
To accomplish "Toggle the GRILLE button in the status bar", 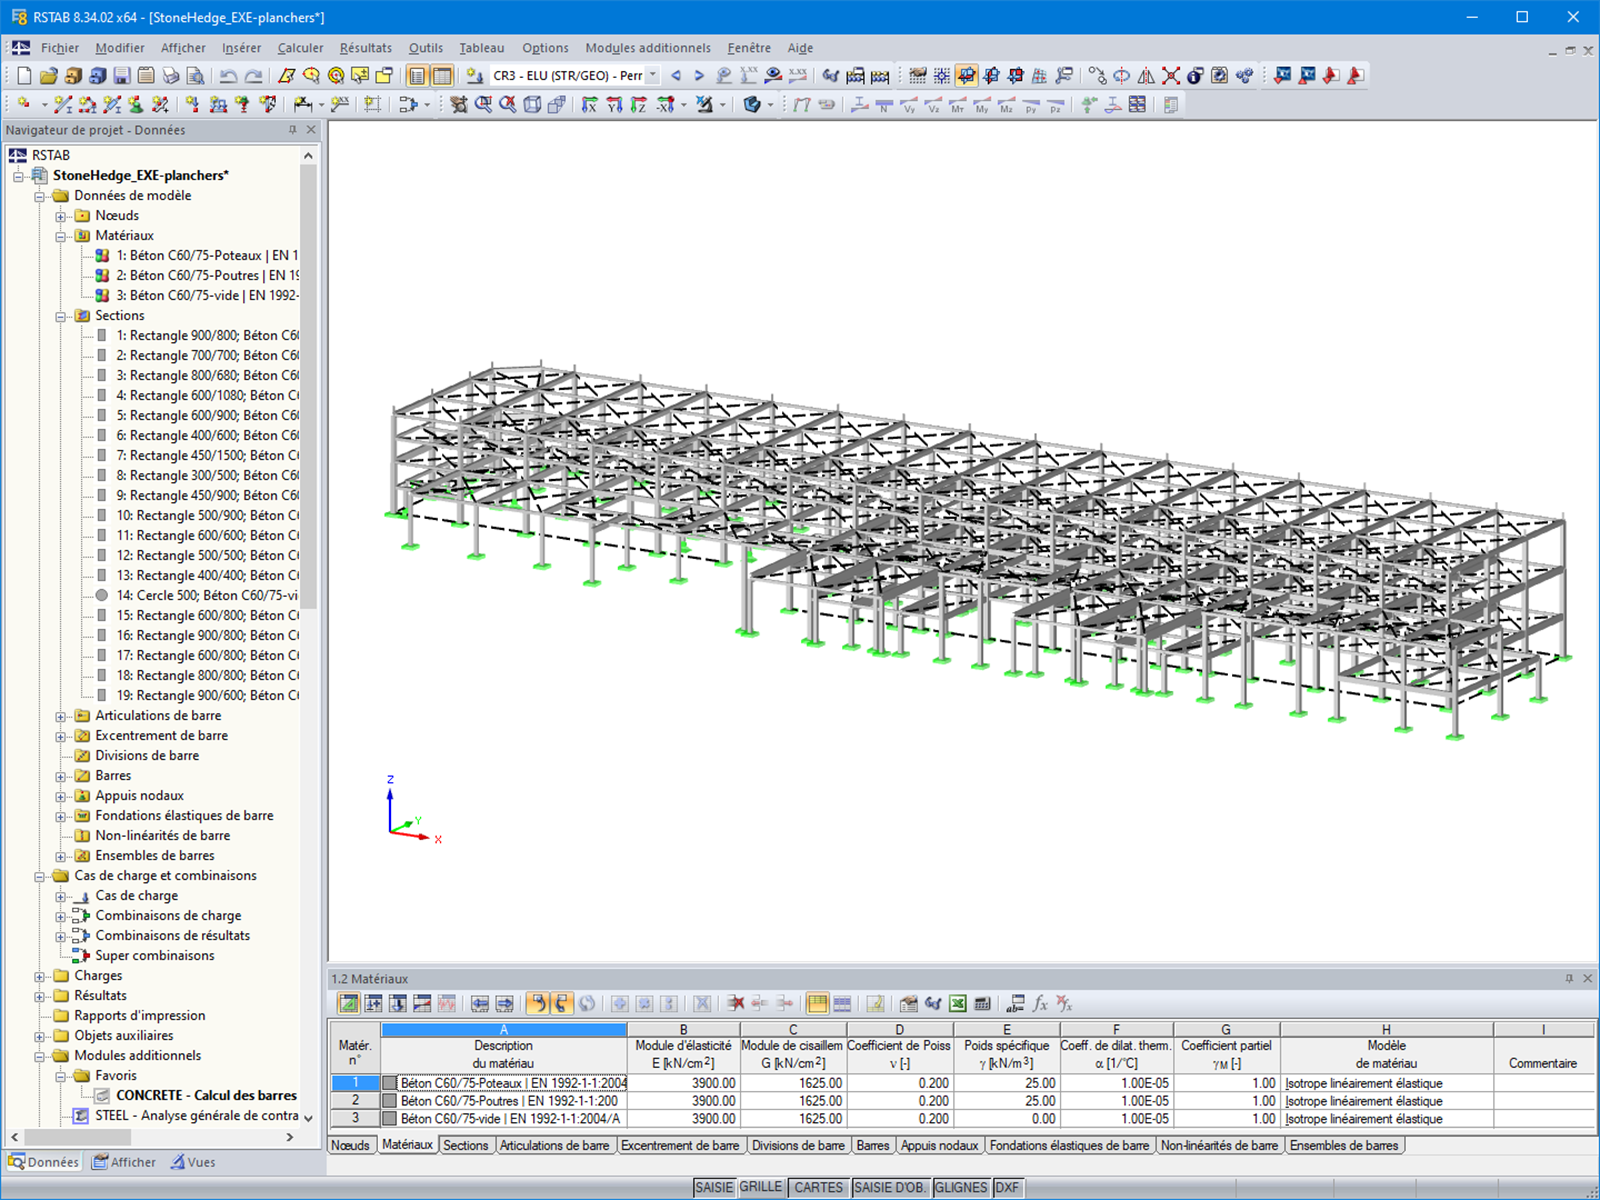I will 761,1187.
